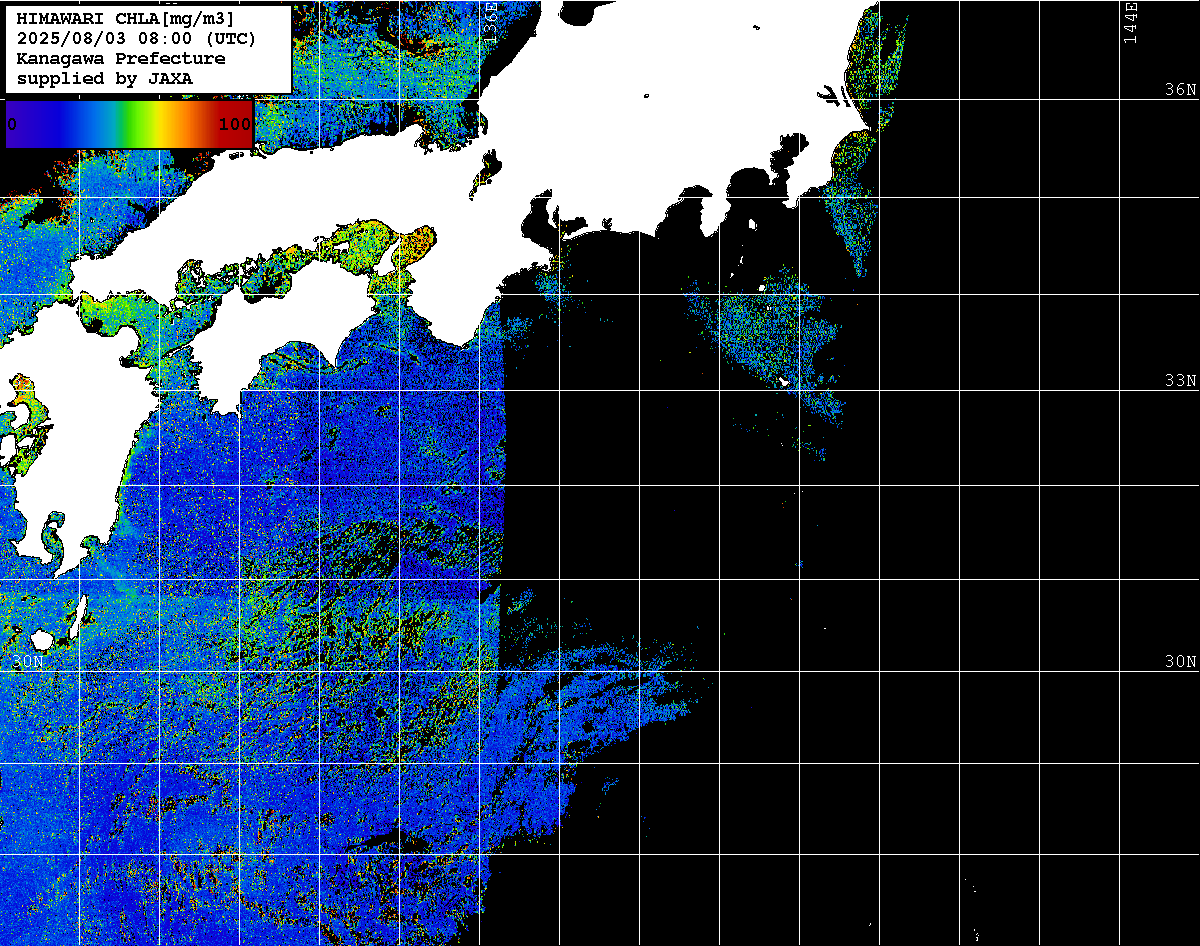
Task: Click the "0" minimum value on color scale
Action: point(11,125)
